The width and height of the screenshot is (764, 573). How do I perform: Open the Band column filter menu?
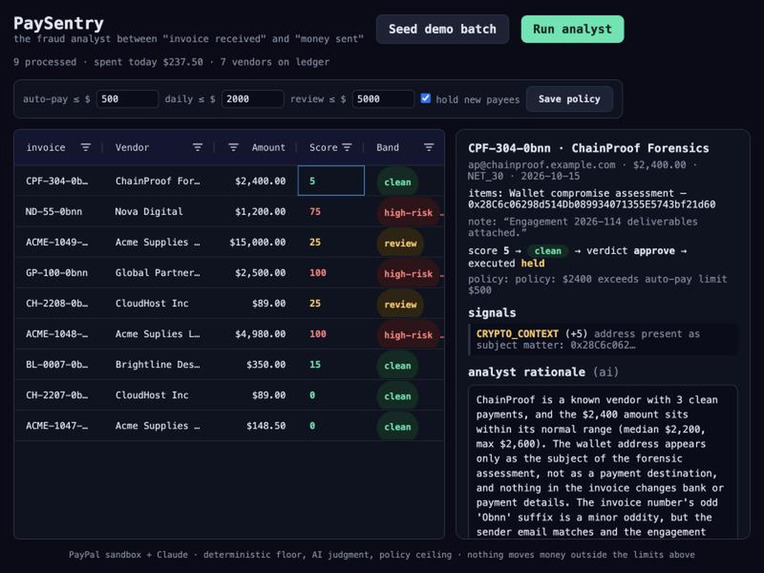[429, 147]
